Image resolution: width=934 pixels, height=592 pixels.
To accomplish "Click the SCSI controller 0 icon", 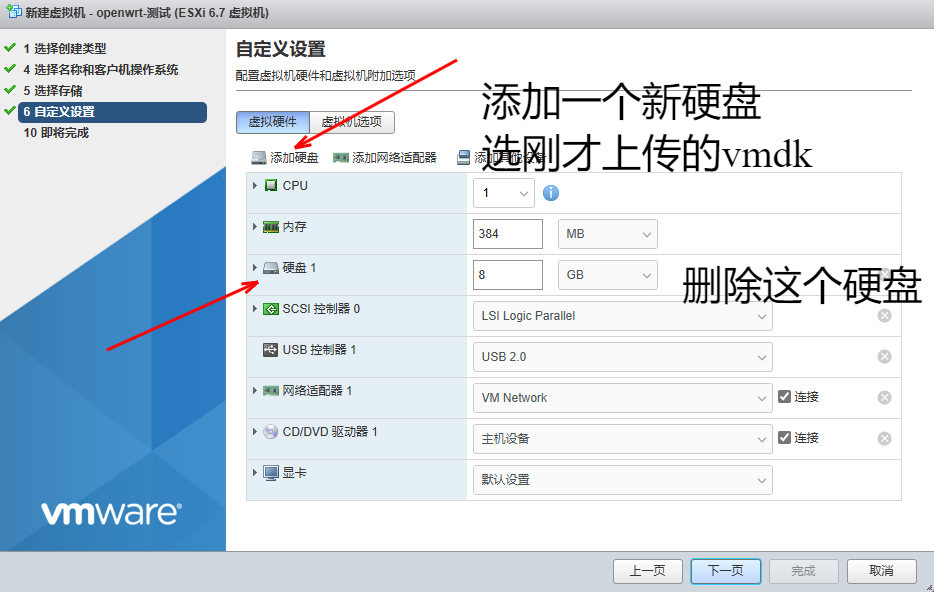I will [271, 309].
